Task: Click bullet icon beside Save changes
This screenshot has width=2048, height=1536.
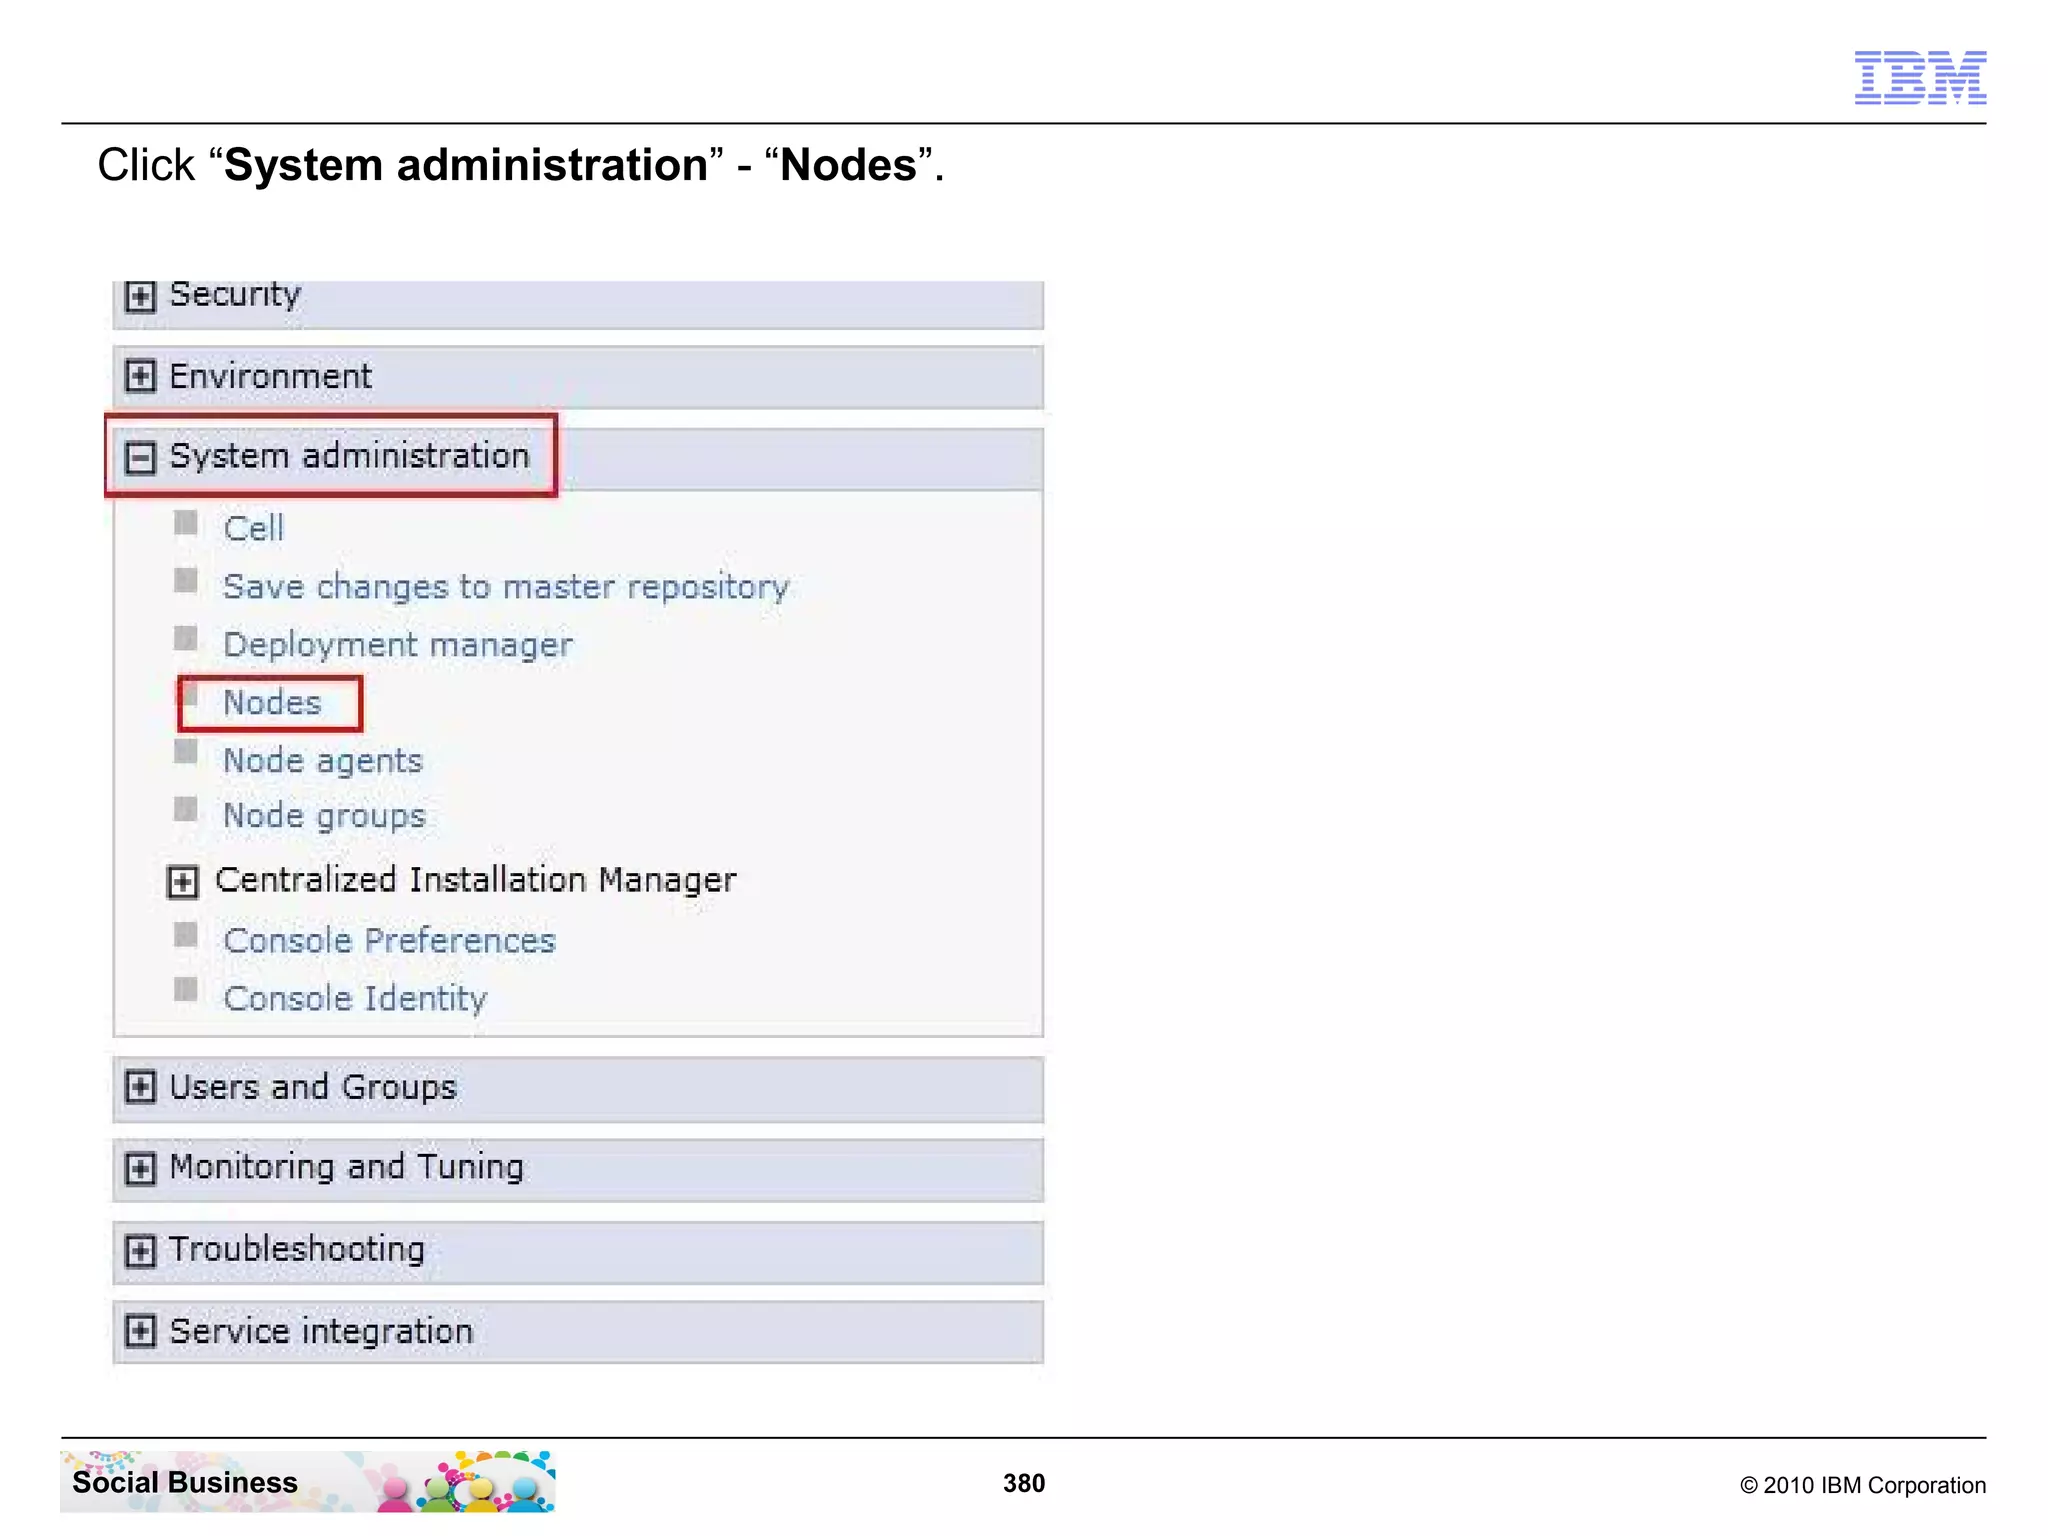Action: (x=185, y=580)
